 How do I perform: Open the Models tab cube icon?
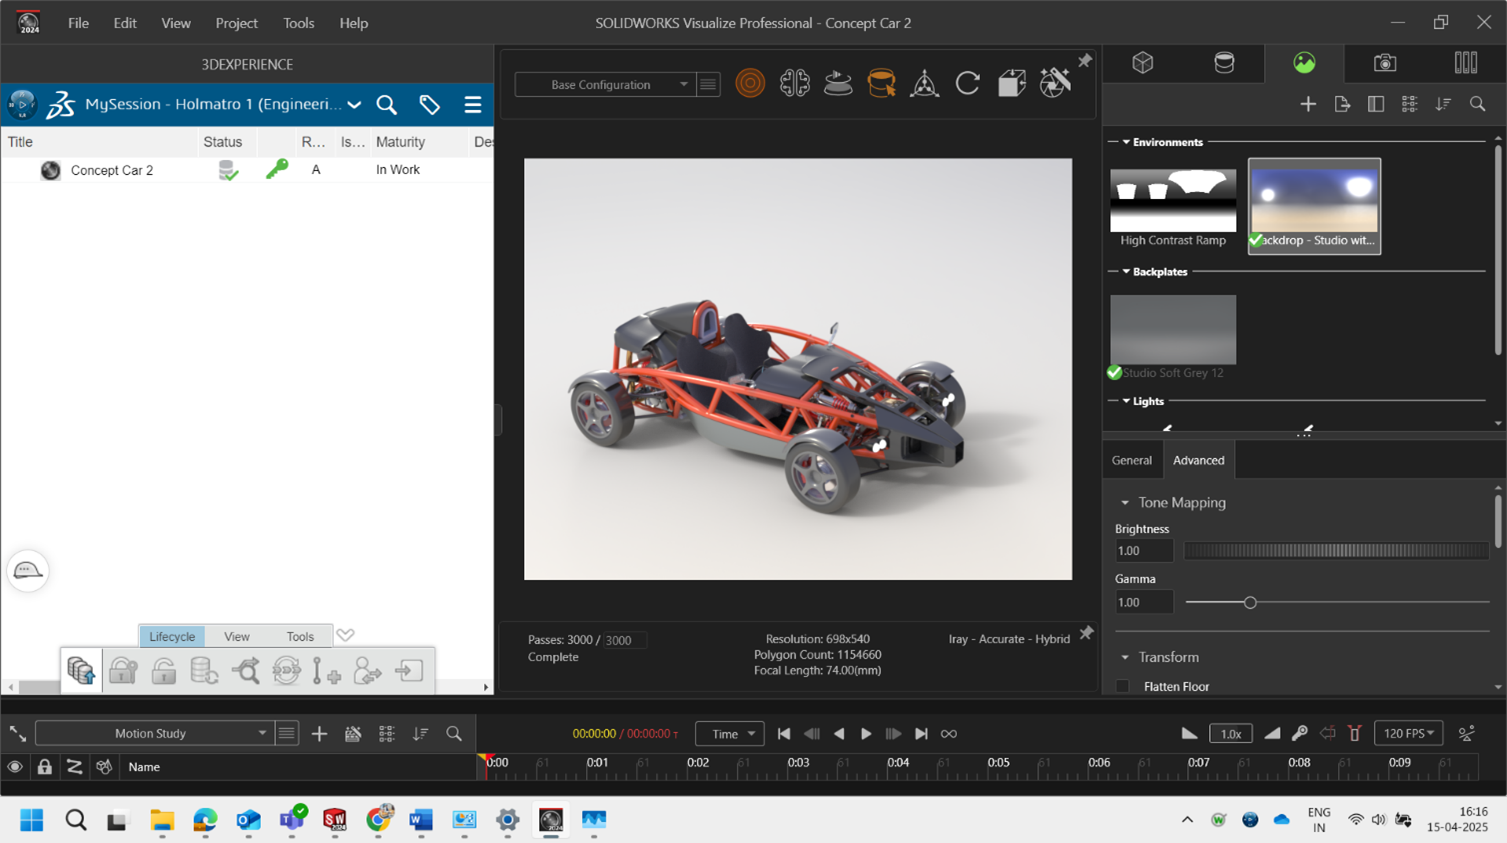click(x=1143, y=63)
